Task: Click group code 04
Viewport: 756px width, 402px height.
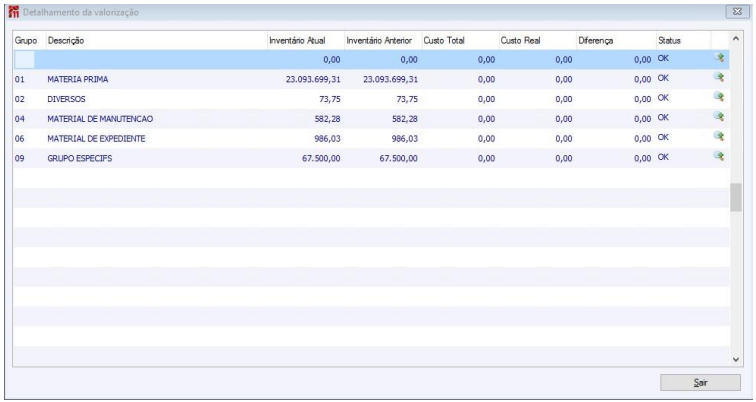Action: [x=20, y=120]
